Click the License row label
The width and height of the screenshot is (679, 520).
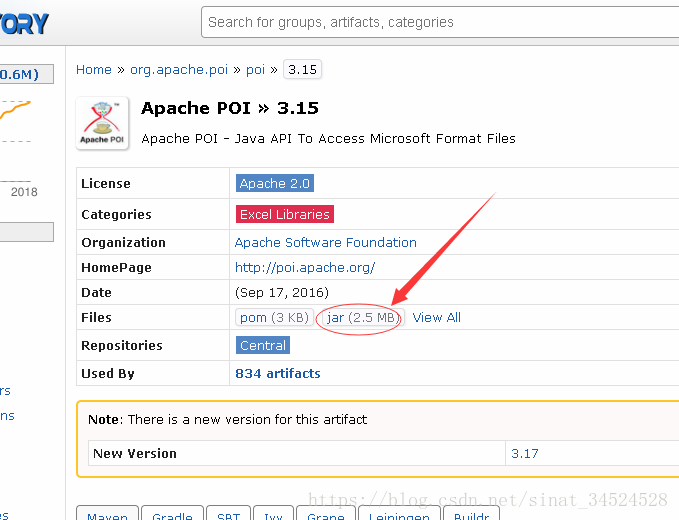(106, 184)
